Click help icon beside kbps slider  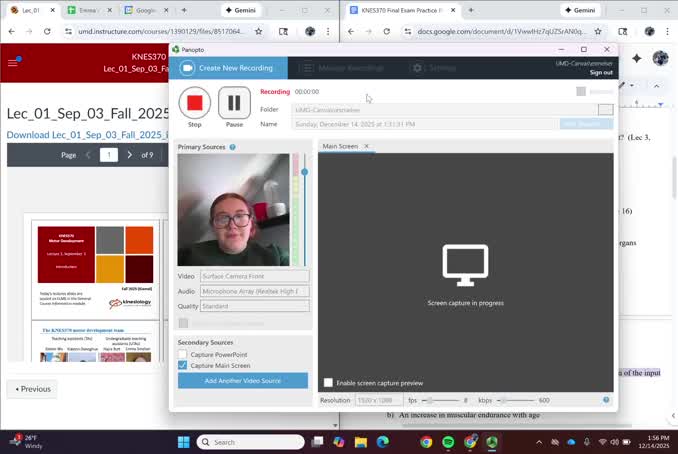pyautogui.click(x=606, y=400)
